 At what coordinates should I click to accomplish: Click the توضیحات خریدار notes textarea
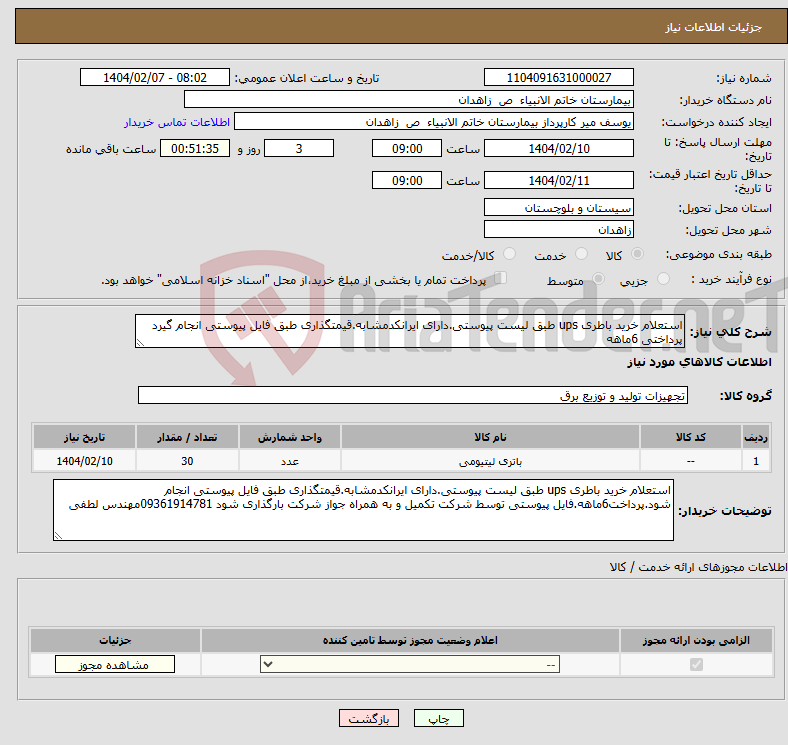363,510
